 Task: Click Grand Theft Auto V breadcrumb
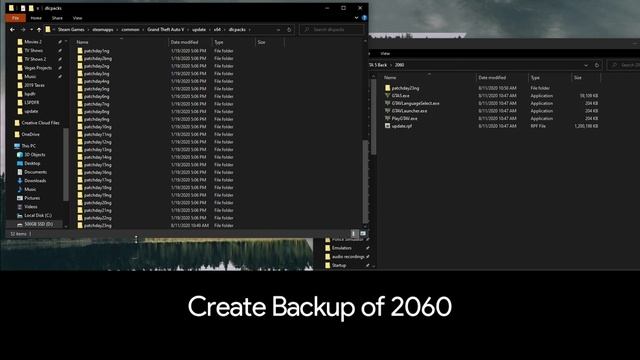[165, 29]
